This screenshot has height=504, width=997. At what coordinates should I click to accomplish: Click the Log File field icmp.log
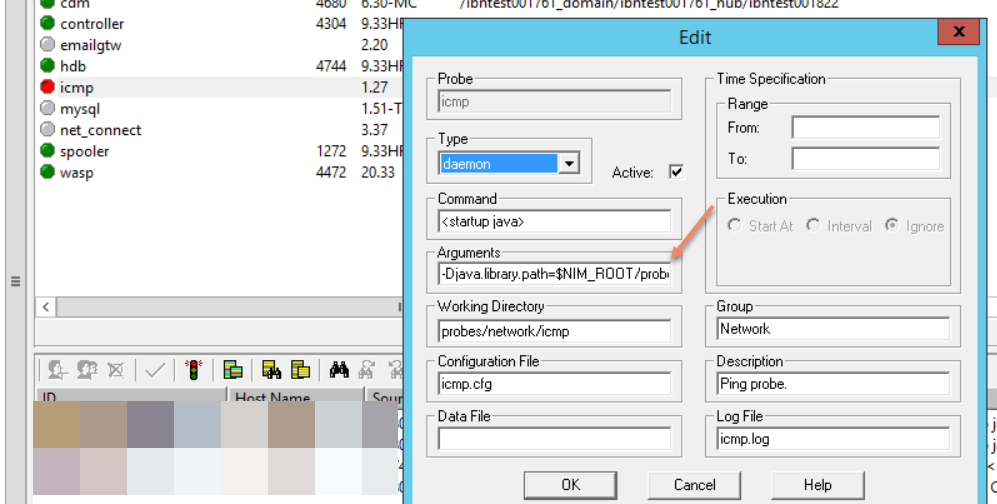[x=834, y=439]
